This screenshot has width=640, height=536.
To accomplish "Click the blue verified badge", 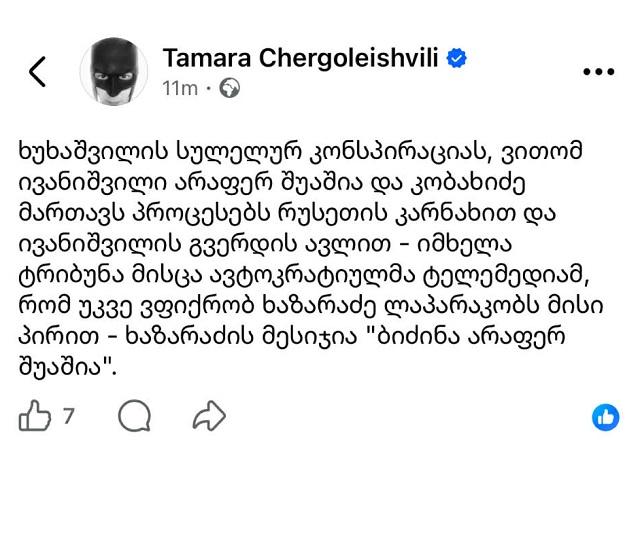I will pos(457,59).
